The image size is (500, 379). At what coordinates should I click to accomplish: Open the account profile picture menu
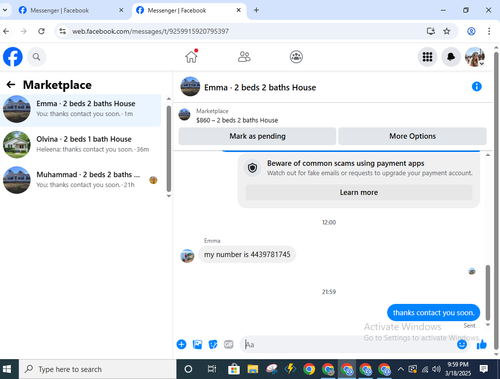[475, 57]
